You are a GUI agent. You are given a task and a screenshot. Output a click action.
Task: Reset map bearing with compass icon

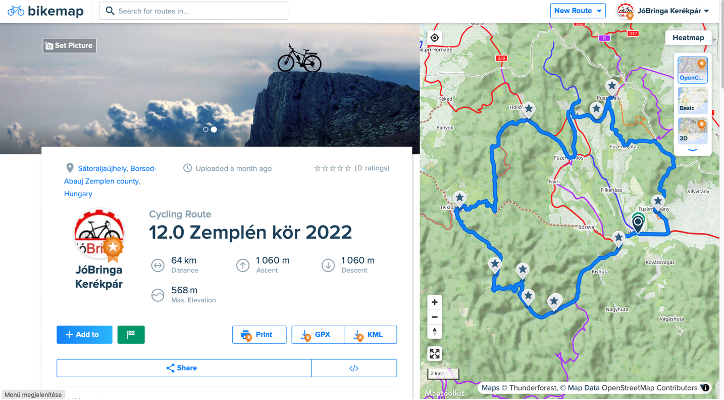click(x=434, y=332)
